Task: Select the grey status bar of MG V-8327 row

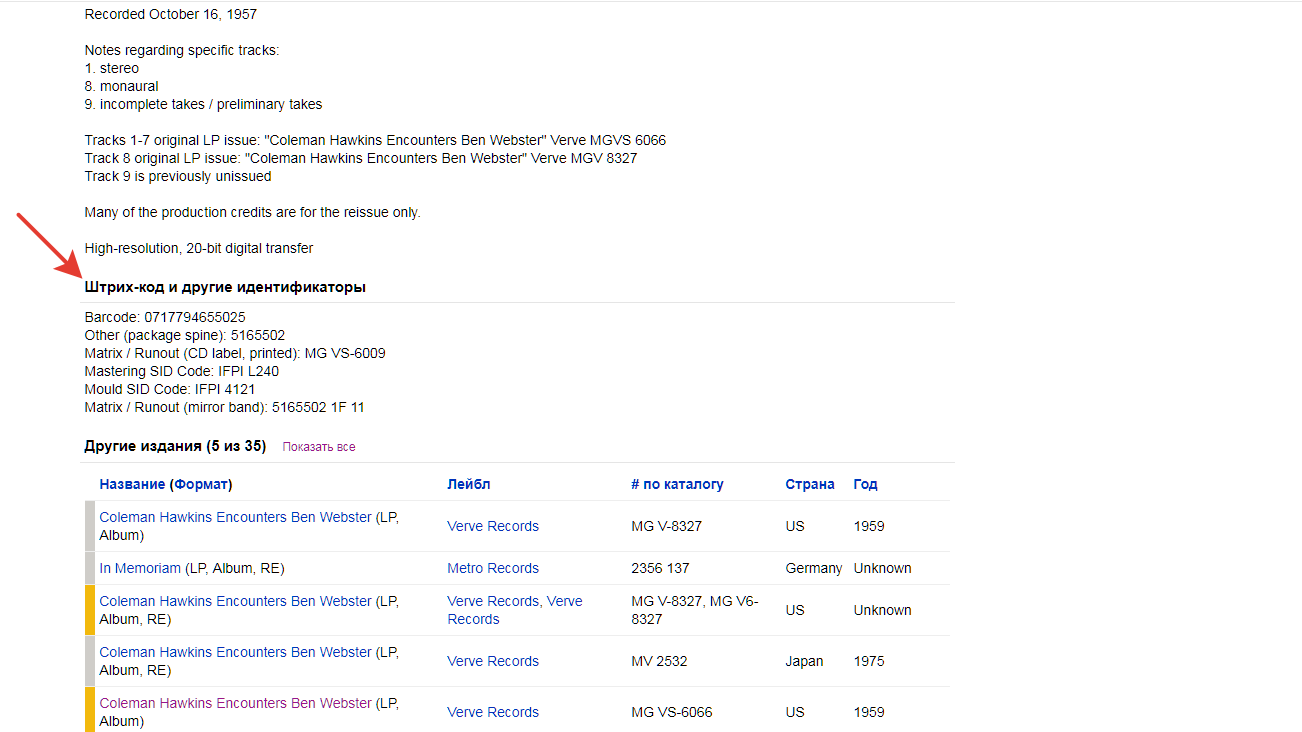Action: pos(90,526)
